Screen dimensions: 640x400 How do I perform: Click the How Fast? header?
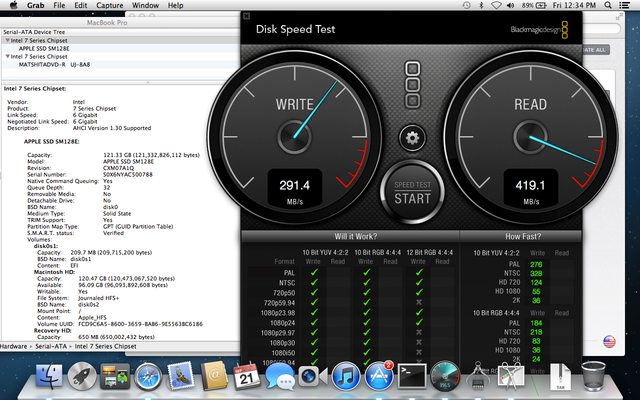click(523, 236)
